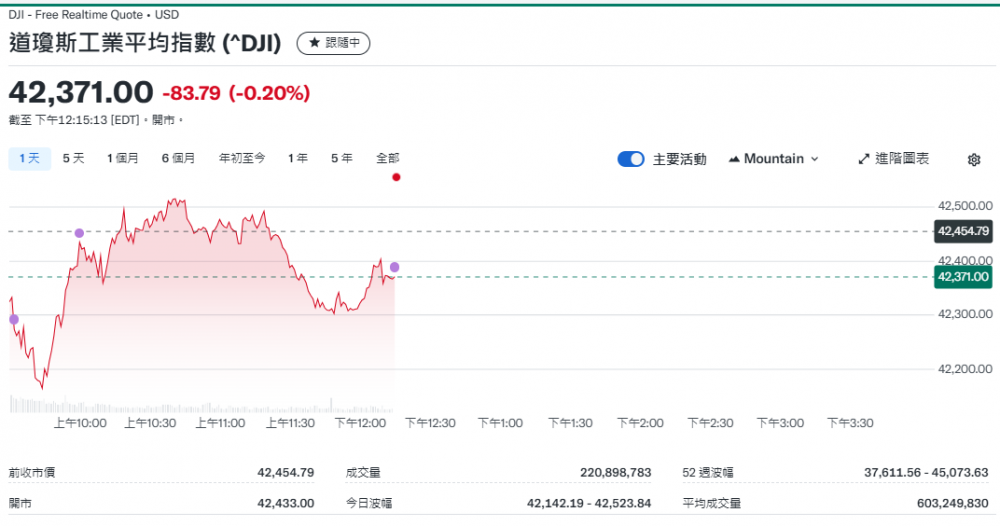Select the 5年 range tab
Viewport: 1000px width, 526px height.
tap(342, 158)
